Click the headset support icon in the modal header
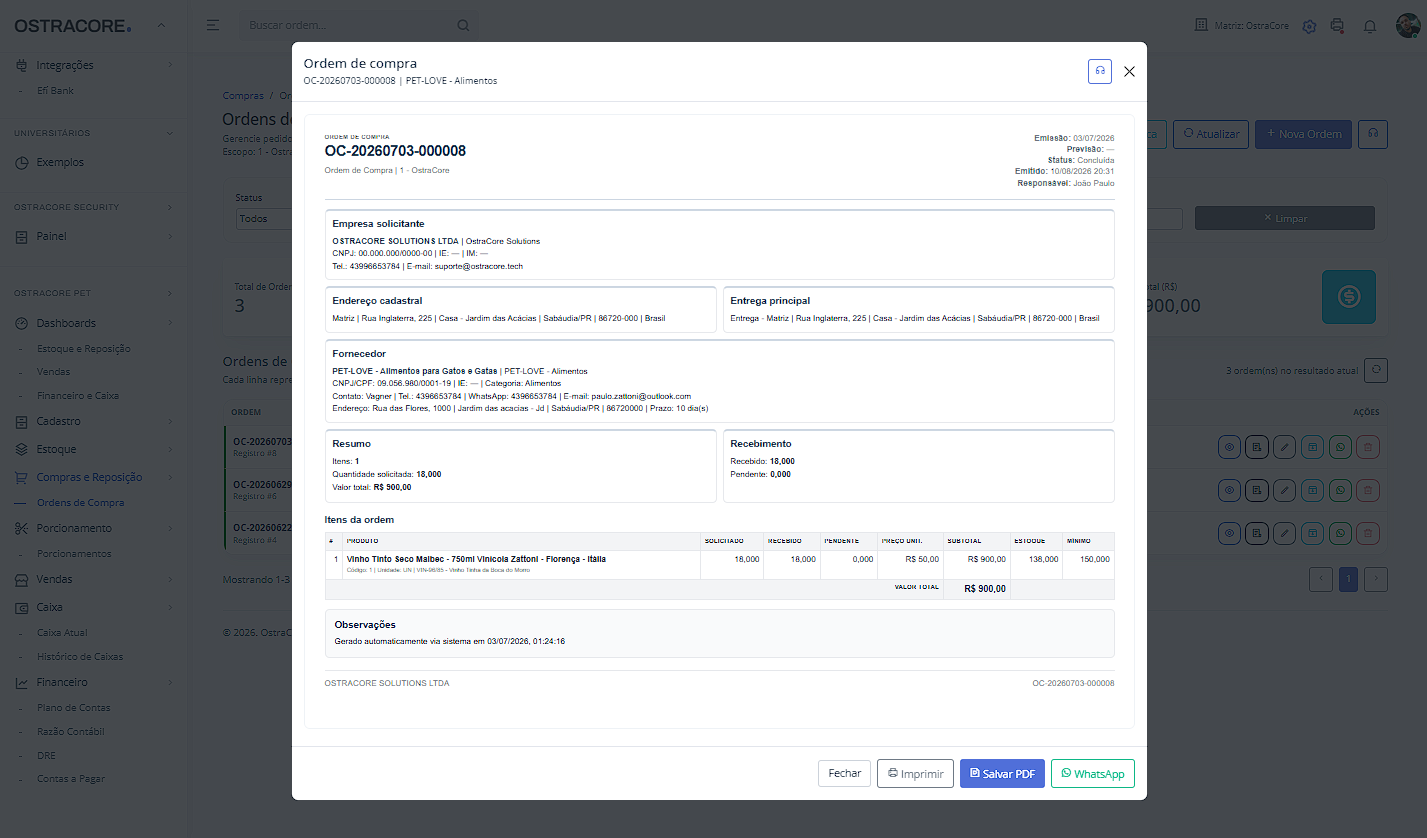This screenshot has height=838, width=1427. 1100,71
